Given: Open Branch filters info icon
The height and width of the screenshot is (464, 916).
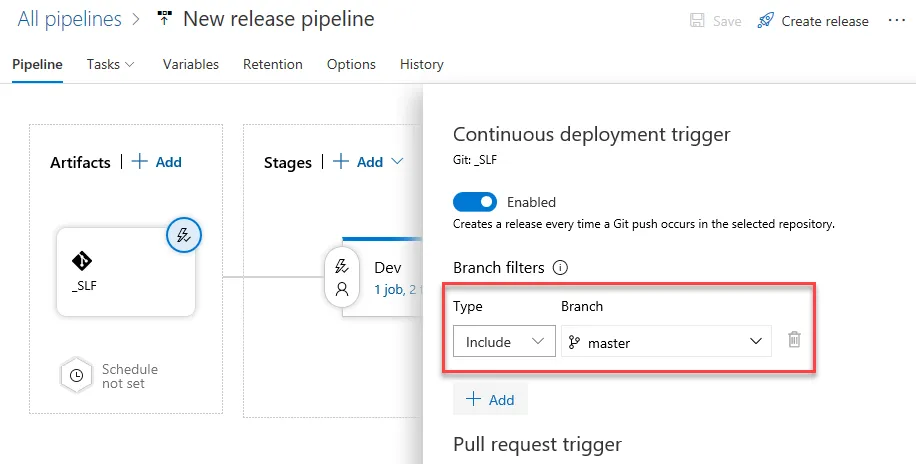Looking at the screenshot, I should click(561, 268).
